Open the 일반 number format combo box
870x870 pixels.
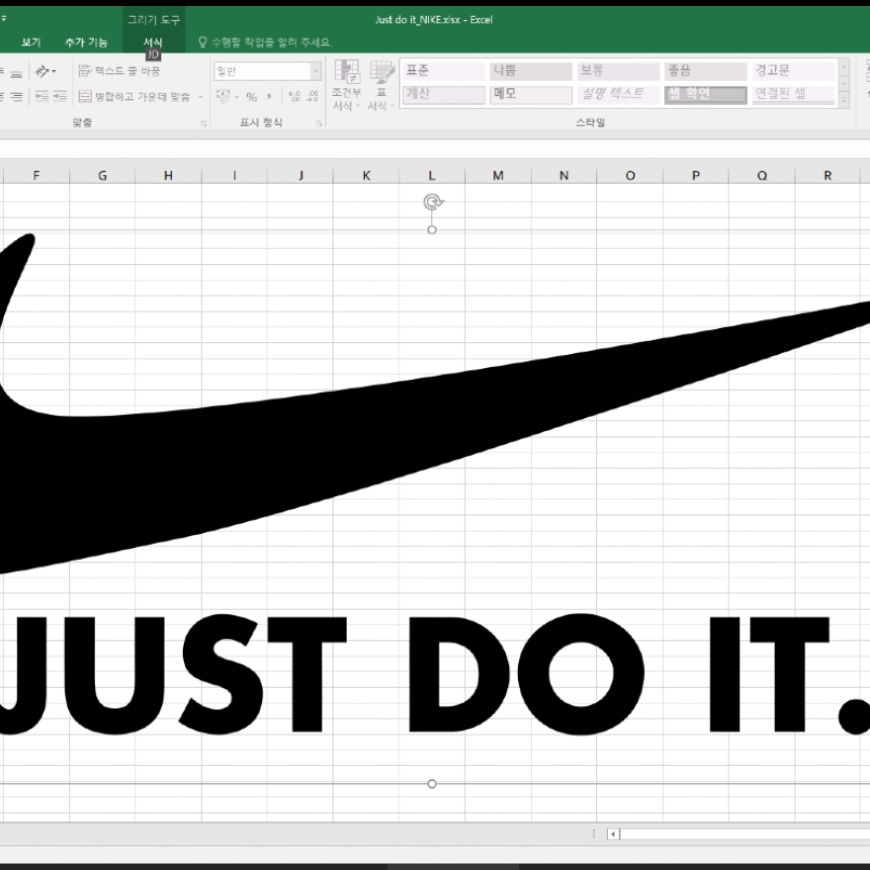[x=267, y=71]
